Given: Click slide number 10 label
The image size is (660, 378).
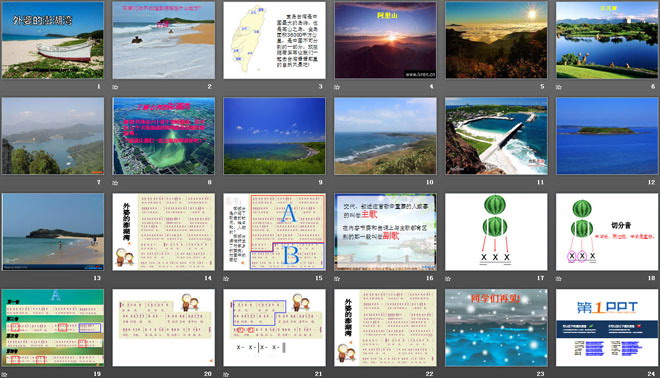Looking at the screenshot, I should pos(429,182).
